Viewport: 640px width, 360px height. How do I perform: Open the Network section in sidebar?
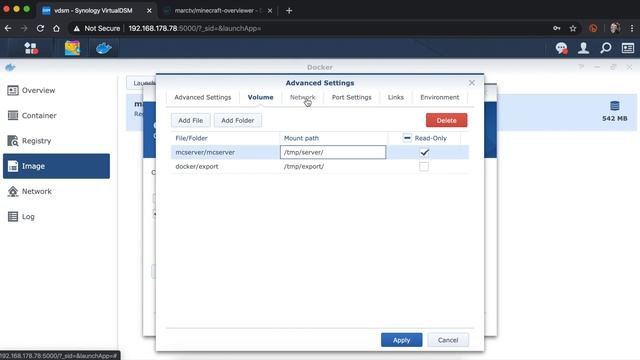coord(56,191)
